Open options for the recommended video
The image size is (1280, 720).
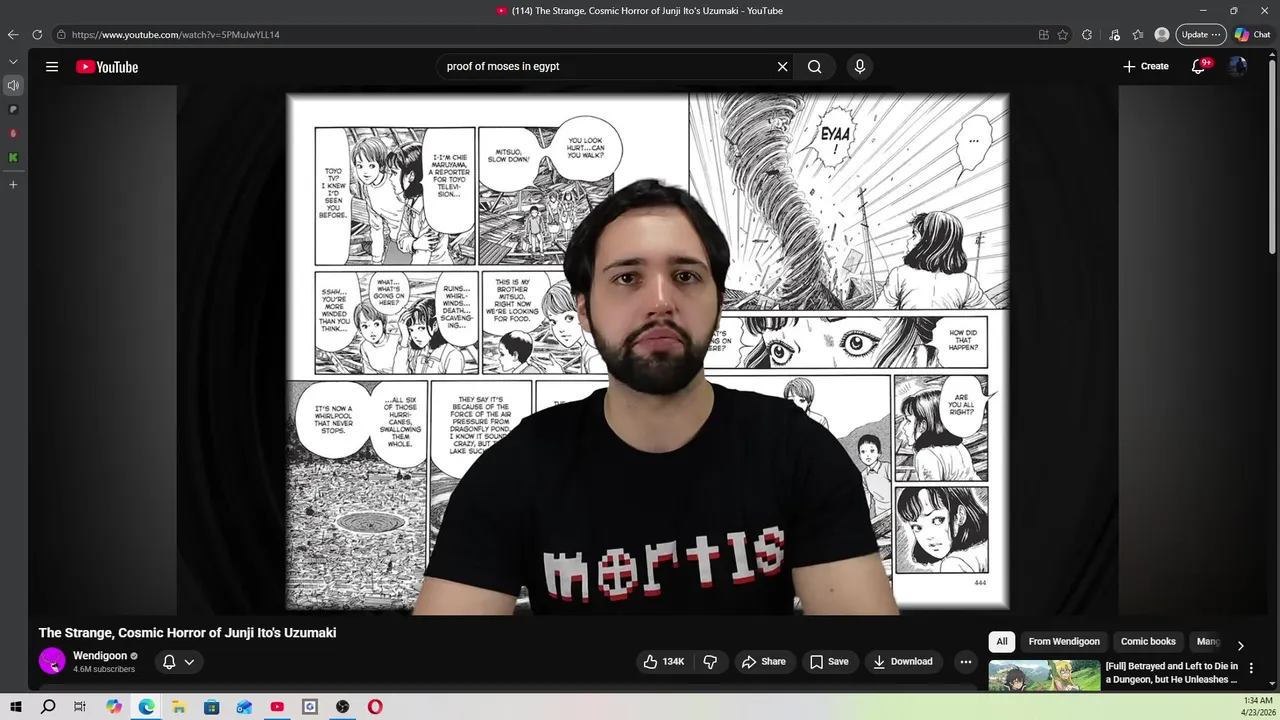pos(1251,668)
